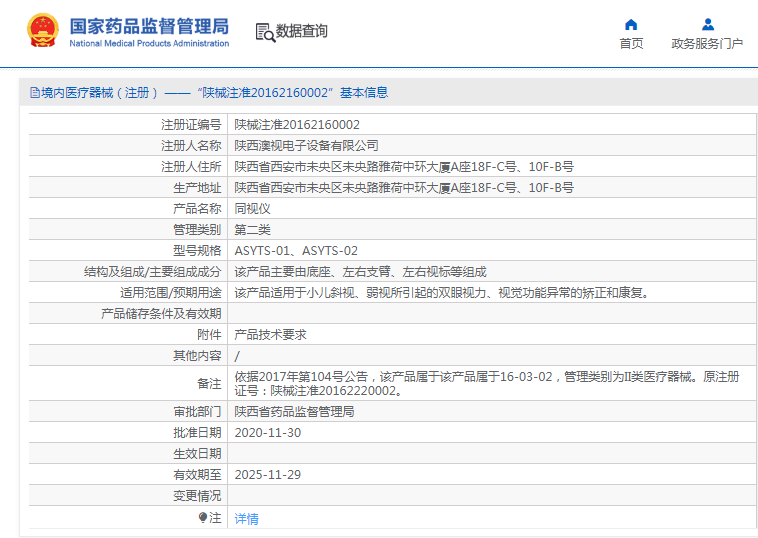Click the 注册人名称 label

click(191, 145)
